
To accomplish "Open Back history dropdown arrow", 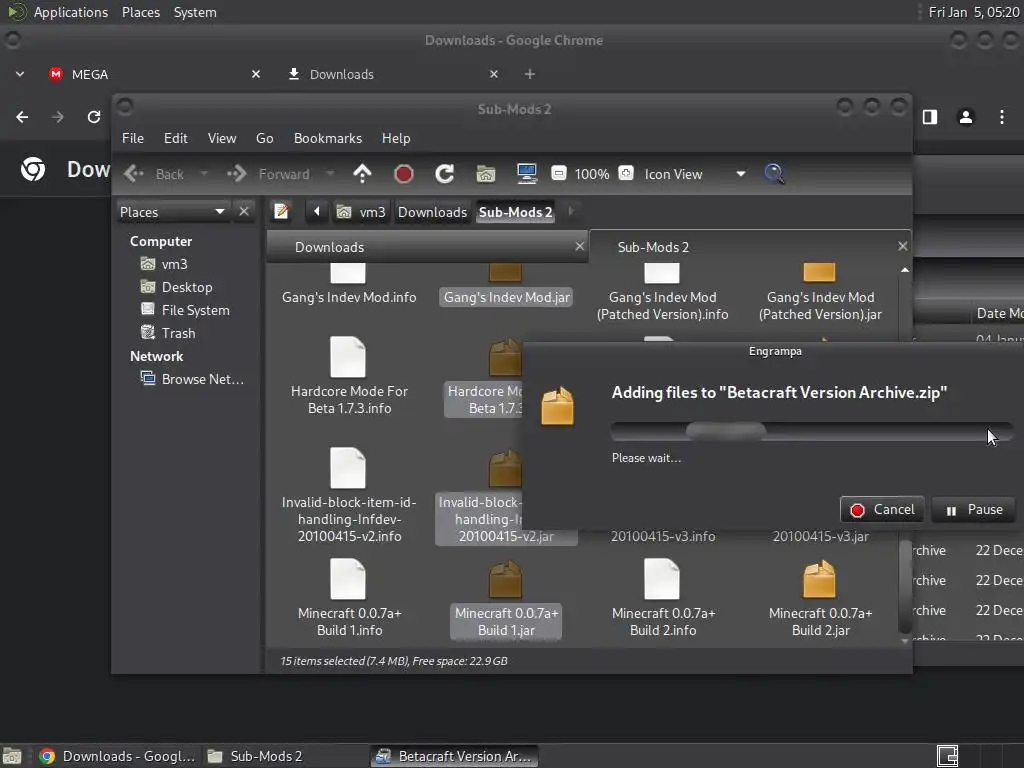I will click(x=204, y=174).
